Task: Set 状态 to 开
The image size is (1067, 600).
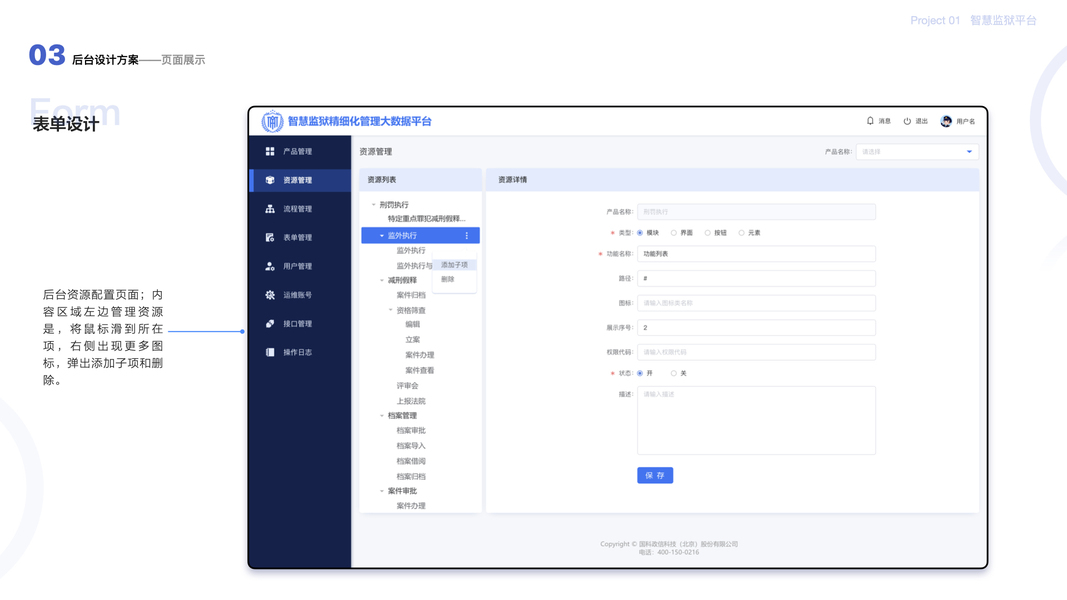Action: click(640, 373)
